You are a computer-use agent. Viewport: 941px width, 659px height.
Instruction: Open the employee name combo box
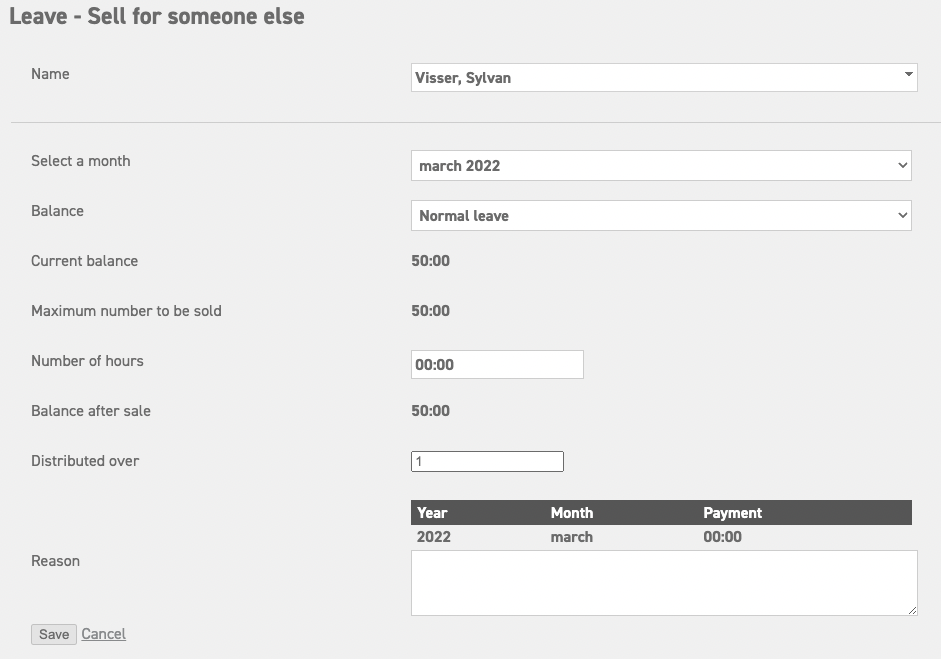664,77
